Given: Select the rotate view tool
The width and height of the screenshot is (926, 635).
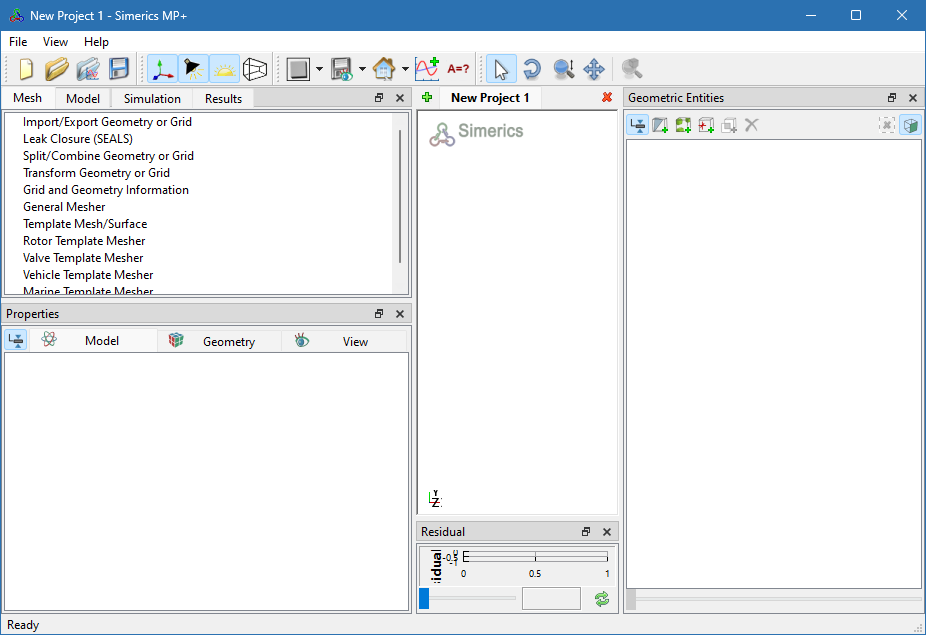Looking at the screenshot, I should click(532, 69).
